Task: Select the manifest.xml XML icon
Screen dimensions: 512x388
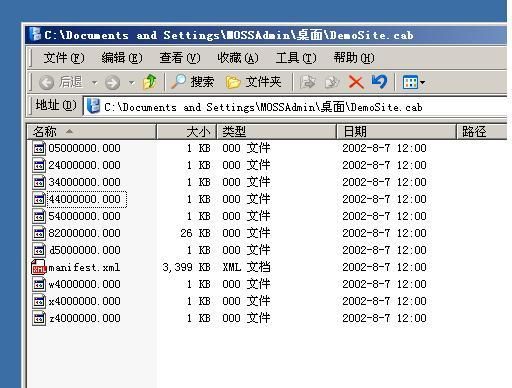Action: coord(39,267)
